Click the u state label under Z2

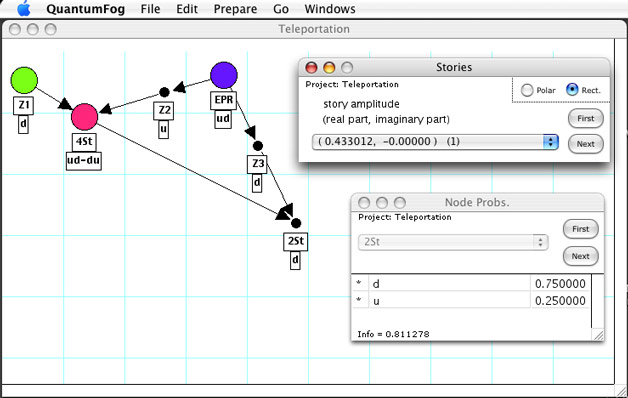163,129
